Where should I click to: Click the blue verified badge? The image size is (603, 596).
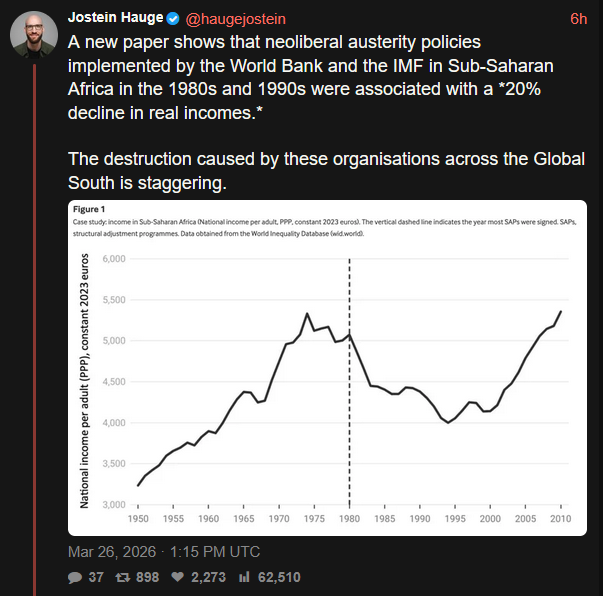(174, 19)
